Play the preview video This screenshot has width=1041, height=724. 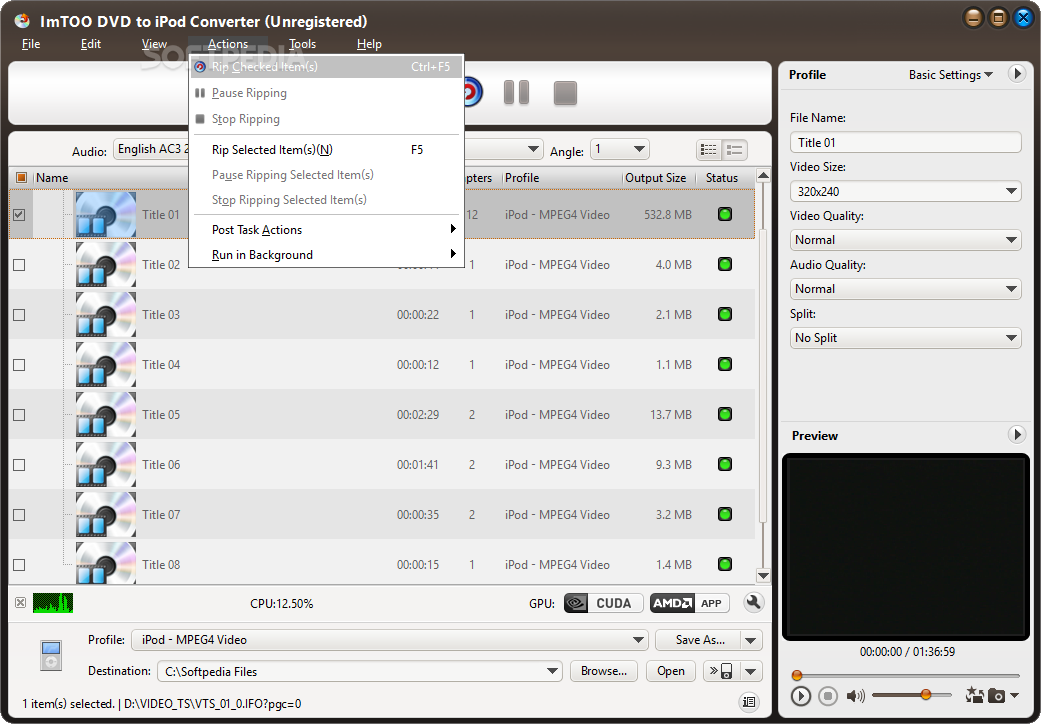[x=801, y=695]
